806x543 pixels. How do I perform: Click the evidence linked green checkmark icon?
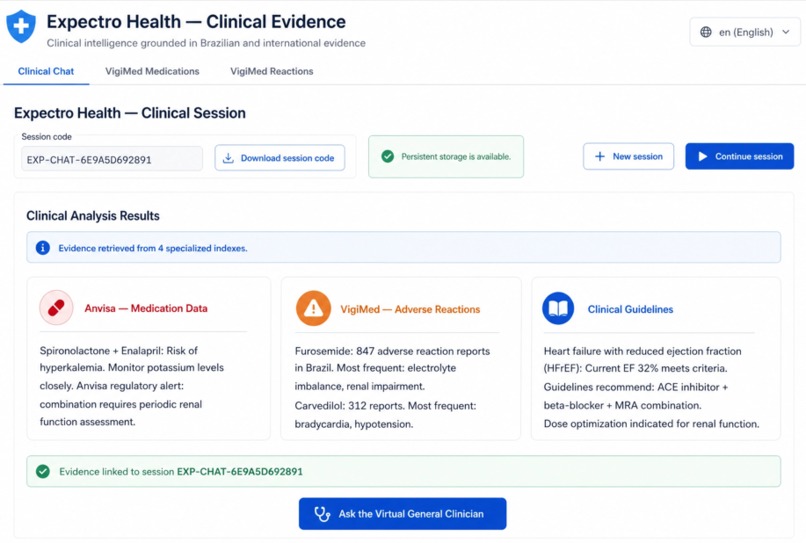click(x=43, y=472)
